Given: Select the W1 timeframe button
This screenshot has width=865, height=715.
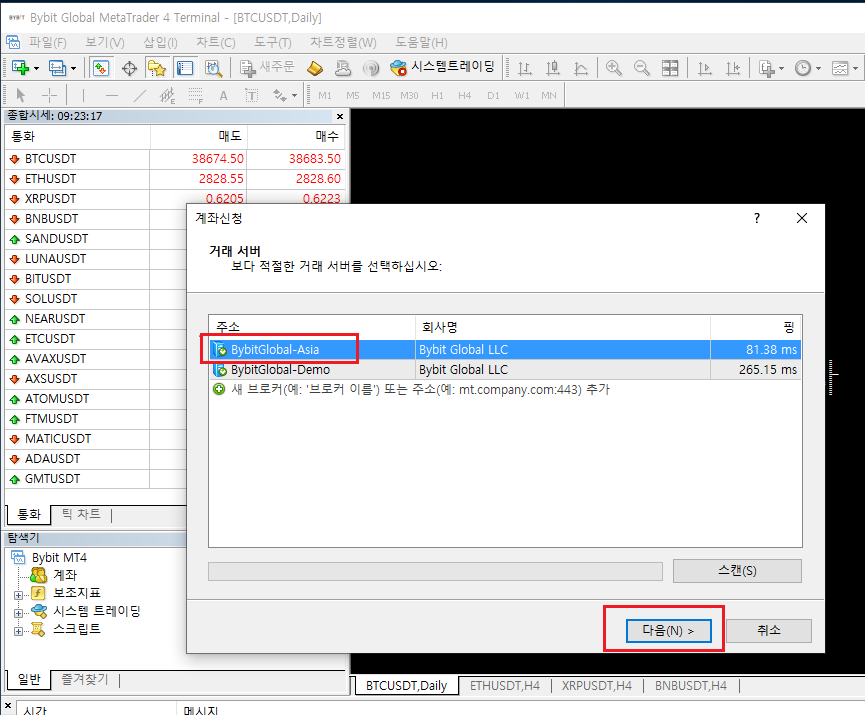Looking at the screenshot, I should point(522,96).
